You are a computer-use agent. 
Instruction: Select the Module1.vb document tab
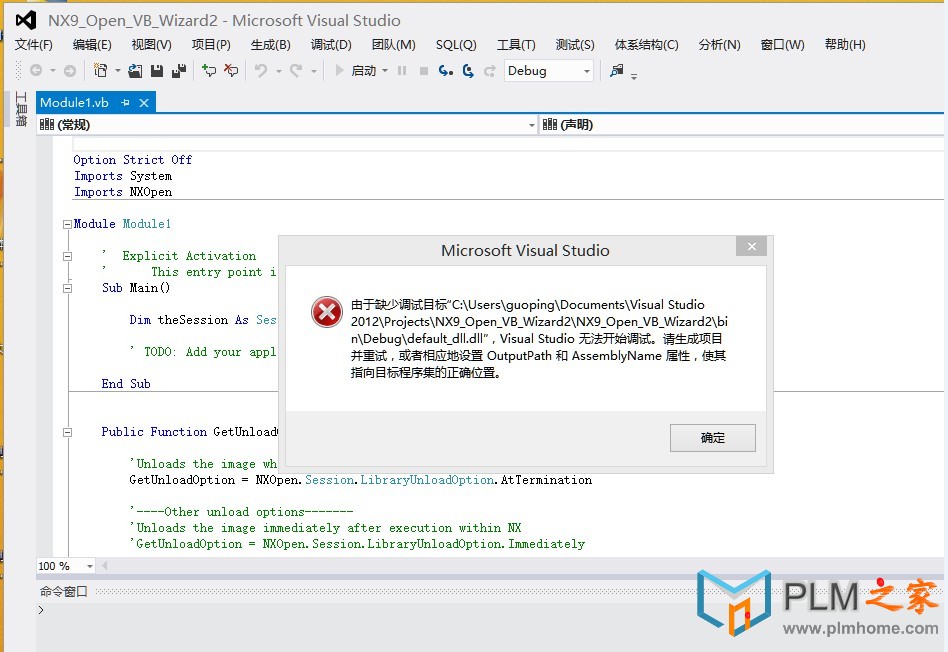(x=74, y=103)
